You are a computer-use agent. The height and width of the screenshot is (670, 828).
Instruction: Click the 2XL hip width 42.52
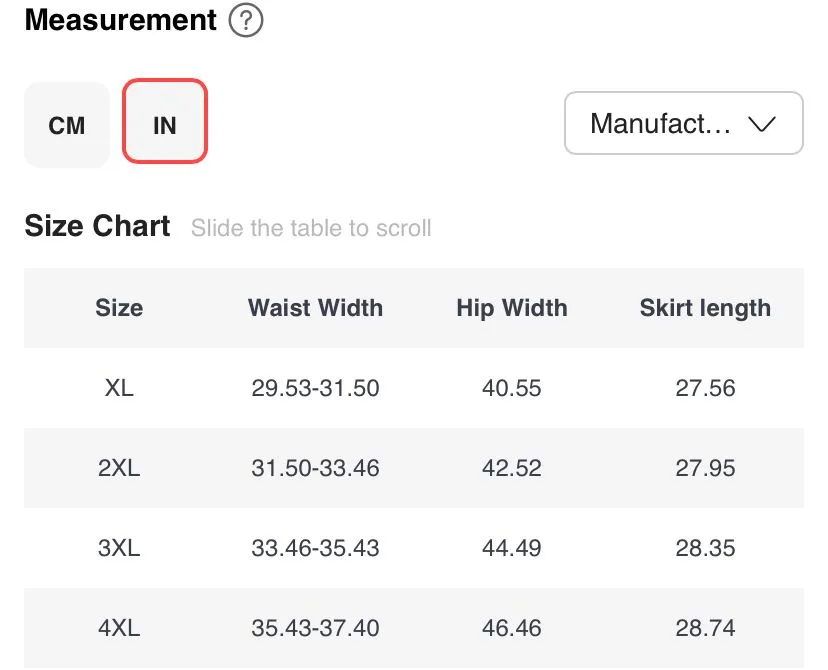point(512,468)
